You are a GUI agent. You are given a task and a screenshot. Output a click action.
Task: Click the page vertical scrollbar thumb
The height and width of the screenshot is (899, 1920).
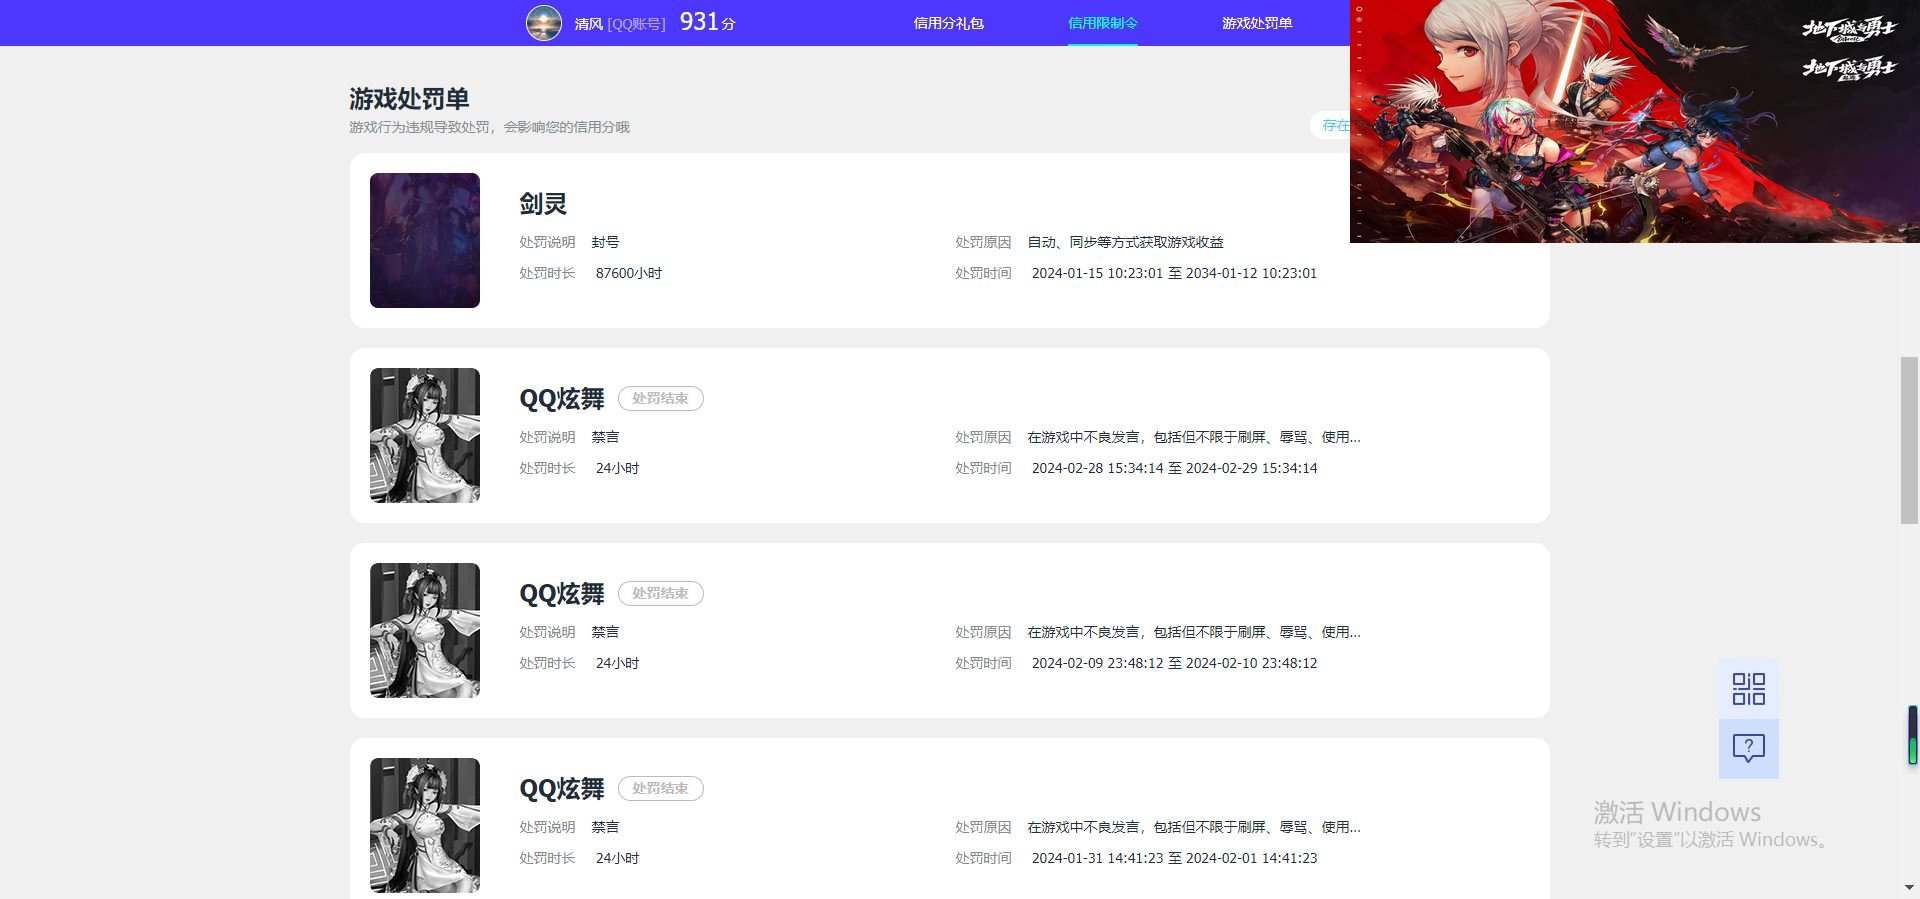[x=1909, y=440]
